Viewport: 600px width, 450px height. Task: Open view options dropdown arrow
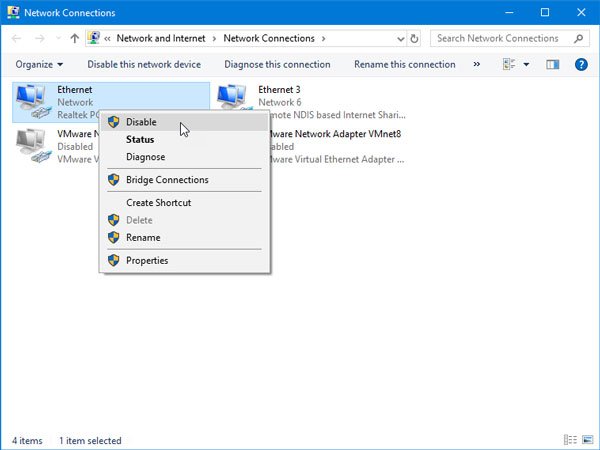pyautogui.click(x=526, y=64)
